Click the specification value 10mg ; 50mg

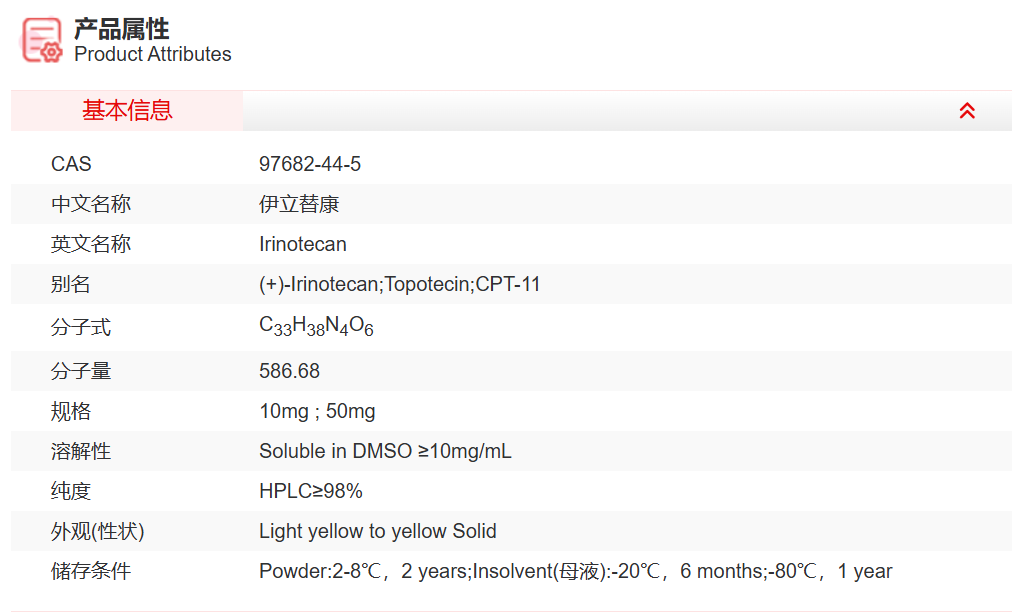pos(317,411)
